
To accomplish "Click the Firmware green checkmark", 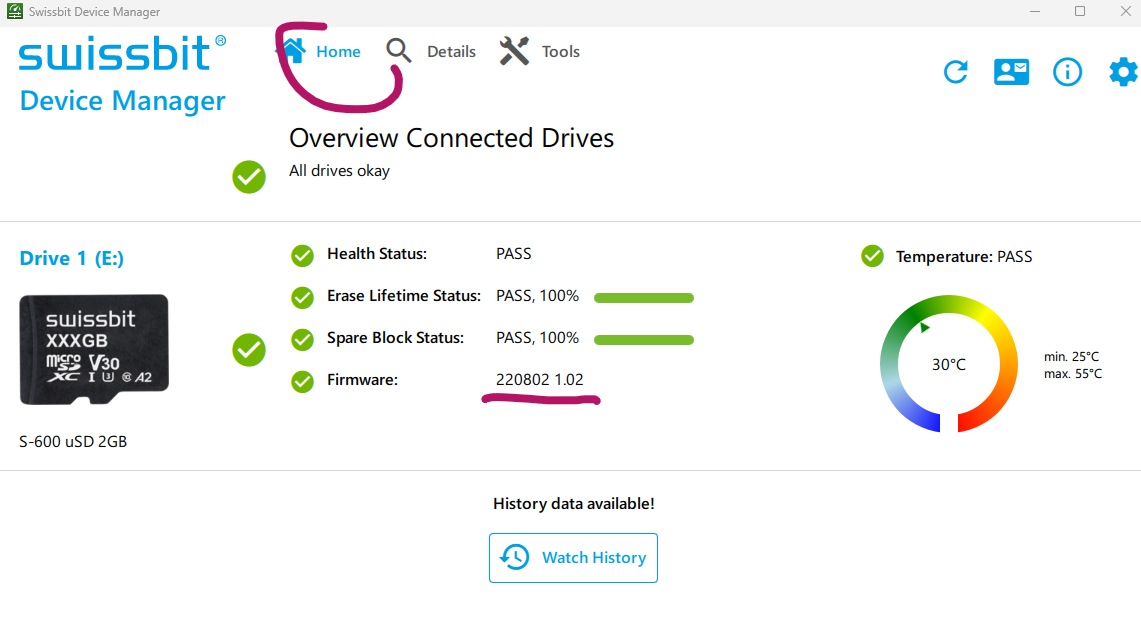I will click(302, 381).
